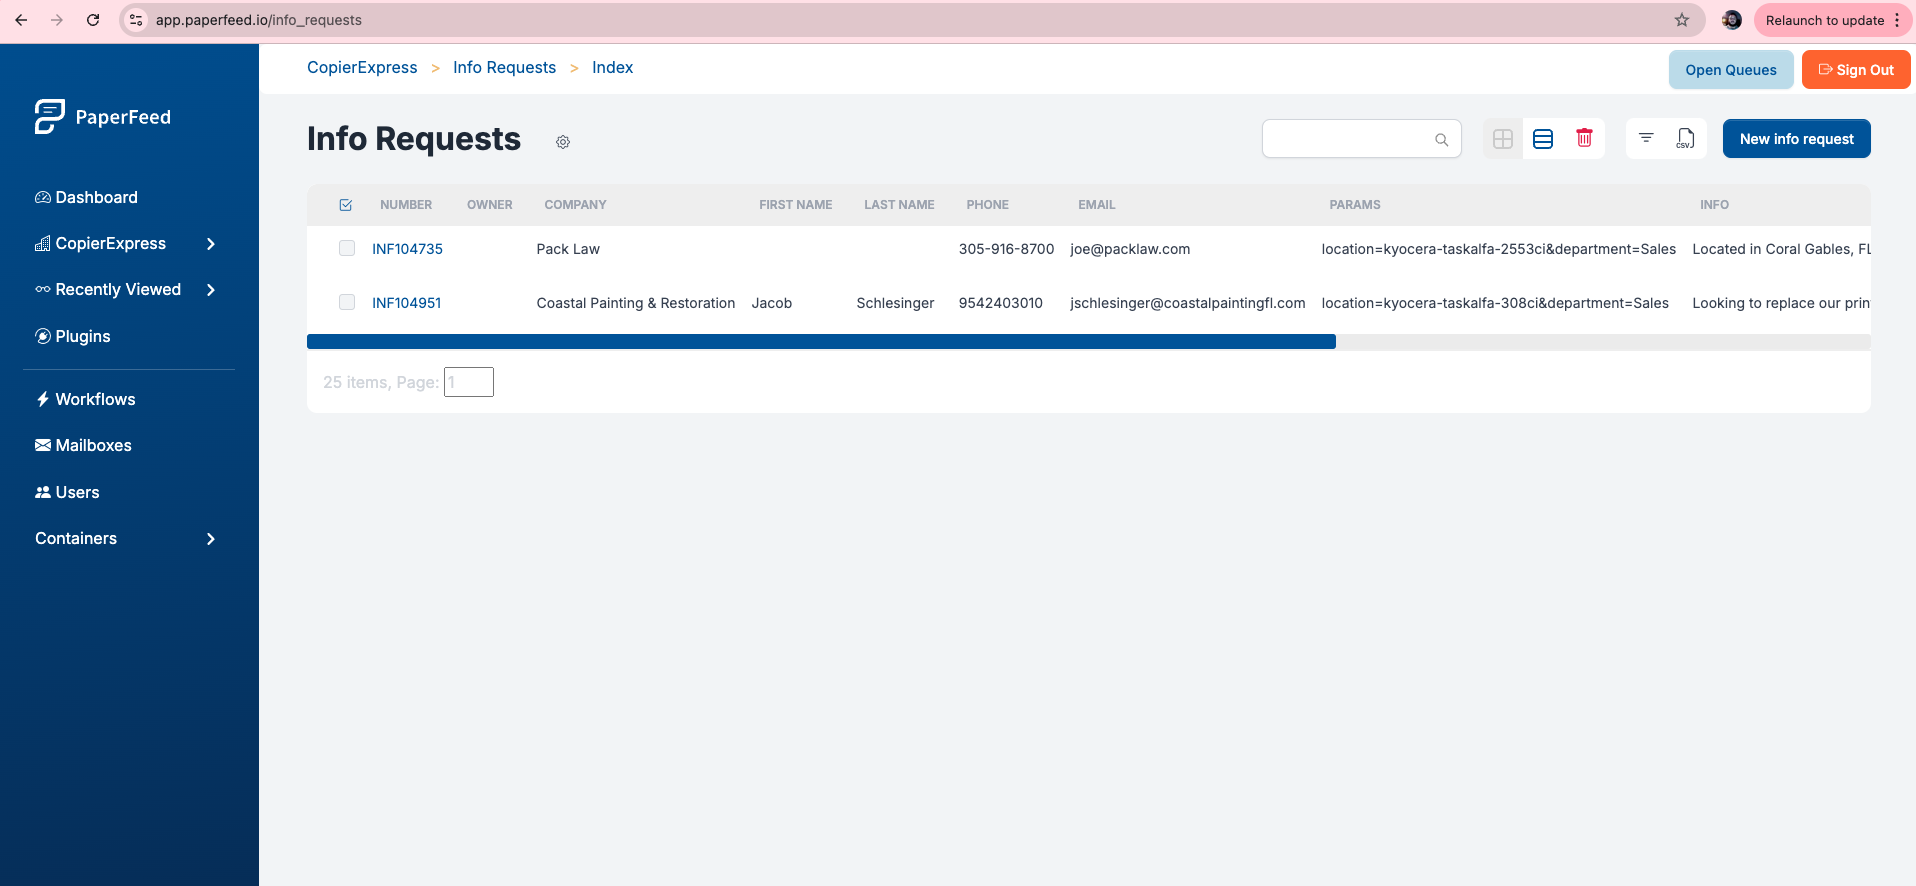Export the list as CSV
The width and height of the screenshot is (1916, 886).
(1685, 139)
